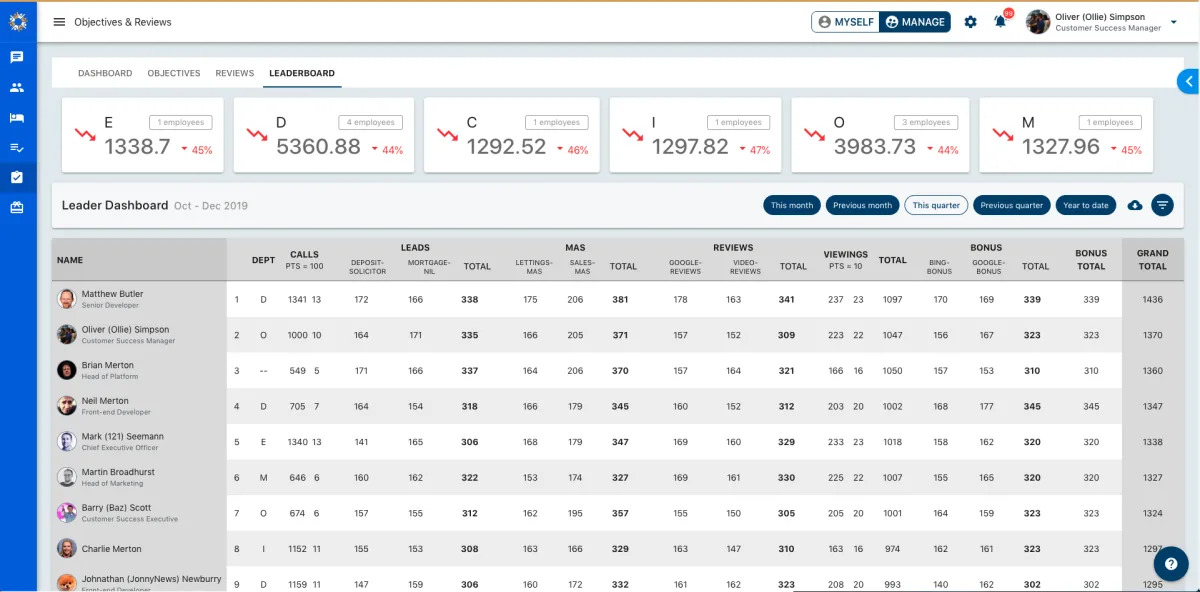1200x592 pixels.
Task: Filter by This month
Action: pos(792,205)
